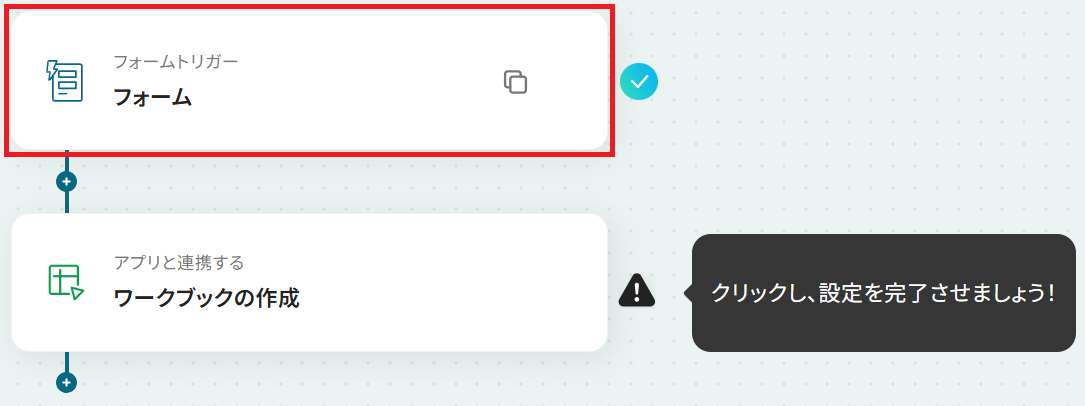Viewport: 1085px width, 406px height.
Task: Select the フォームトリガー label text
Action: 176,62
